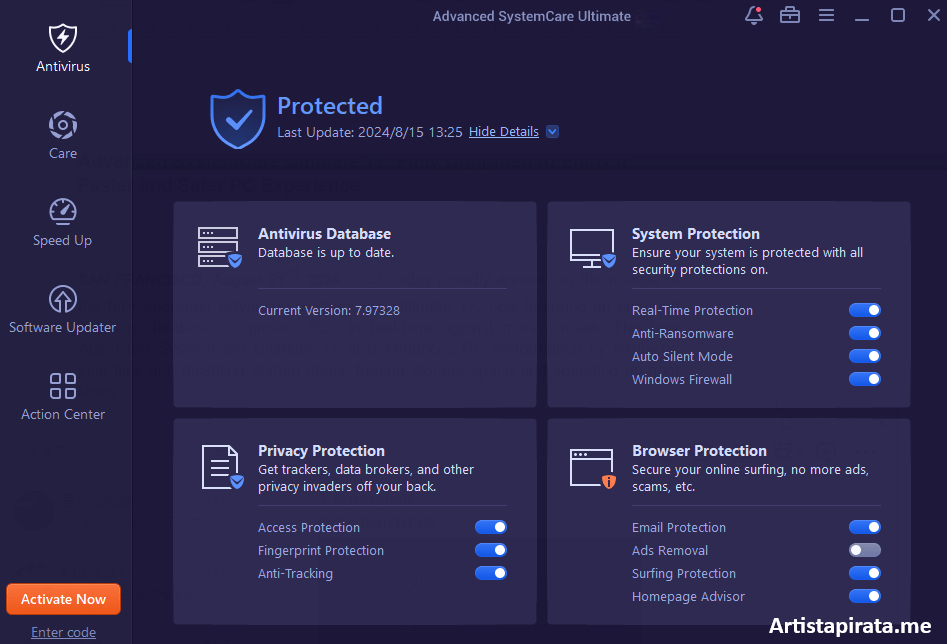Turn off Fingerprint Protection

(491, 550)
